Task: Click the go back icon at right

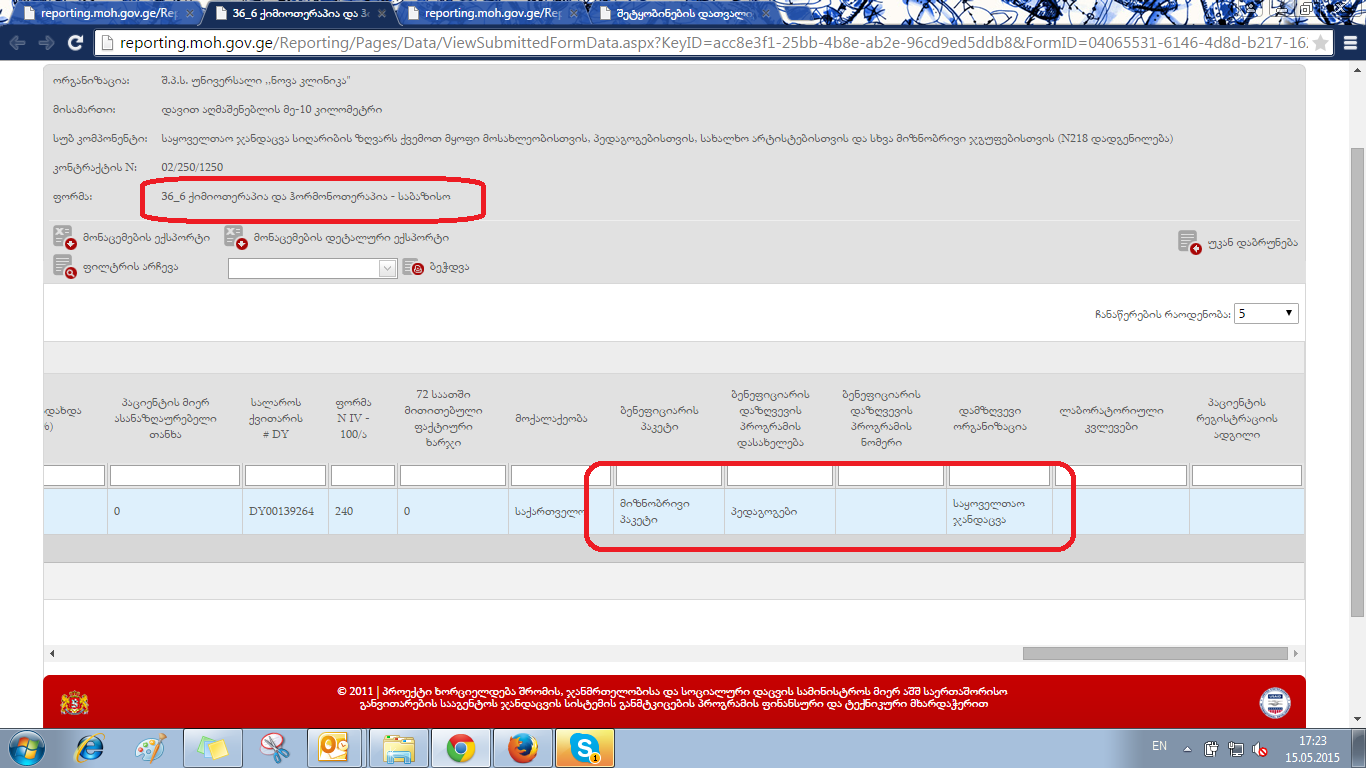Action: (1189, 242)
